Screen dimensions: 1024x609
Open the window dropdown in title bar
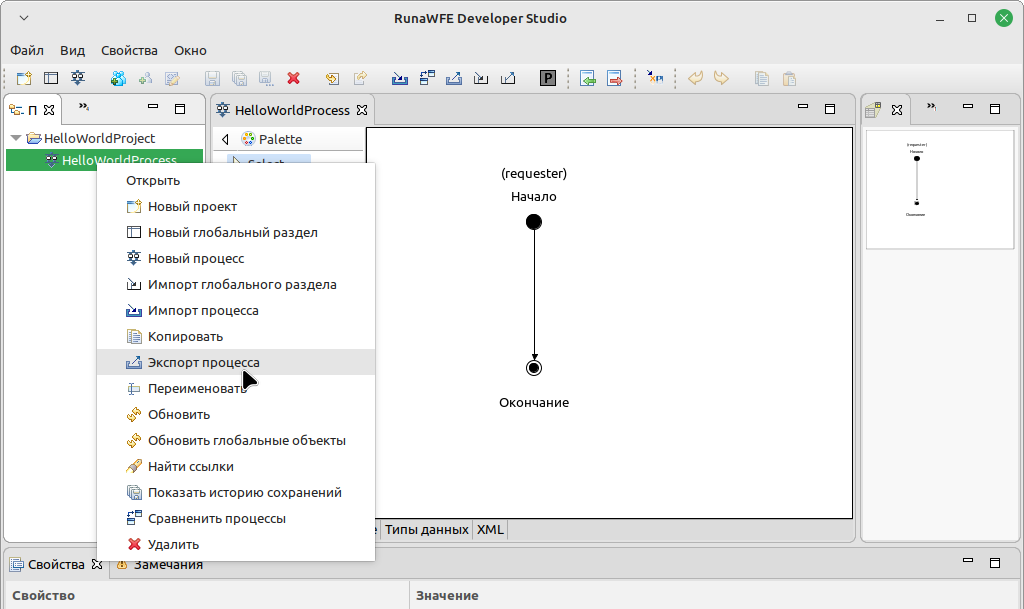[x=24, y=18]
